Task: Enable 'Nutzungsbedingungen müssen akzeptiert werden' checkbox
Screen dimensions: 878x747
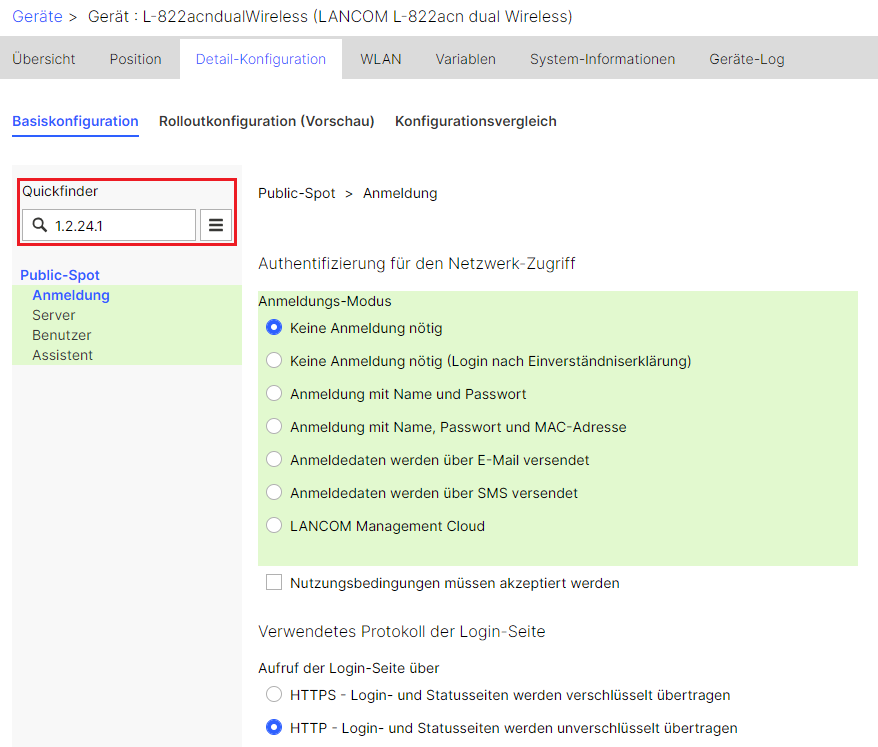Action: coord(274,583)
